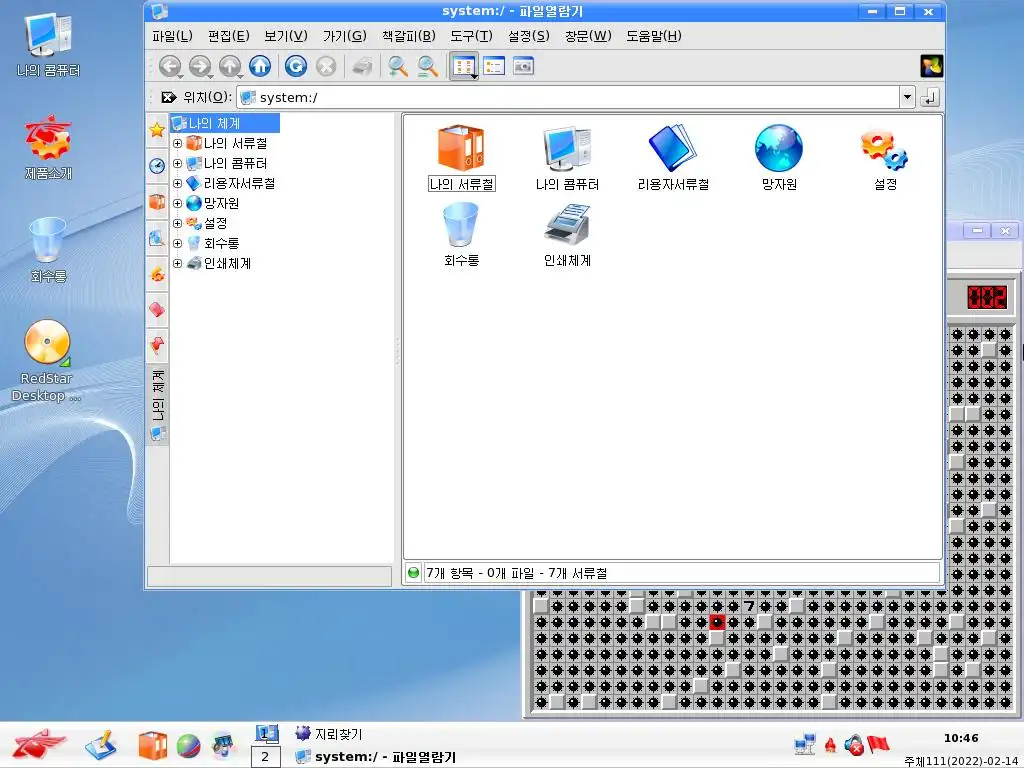Image resolution: width=1024 pixels, height=768 pixels.
Task: Select the 회수통 trash in main pane
Action: pos(461,234)
